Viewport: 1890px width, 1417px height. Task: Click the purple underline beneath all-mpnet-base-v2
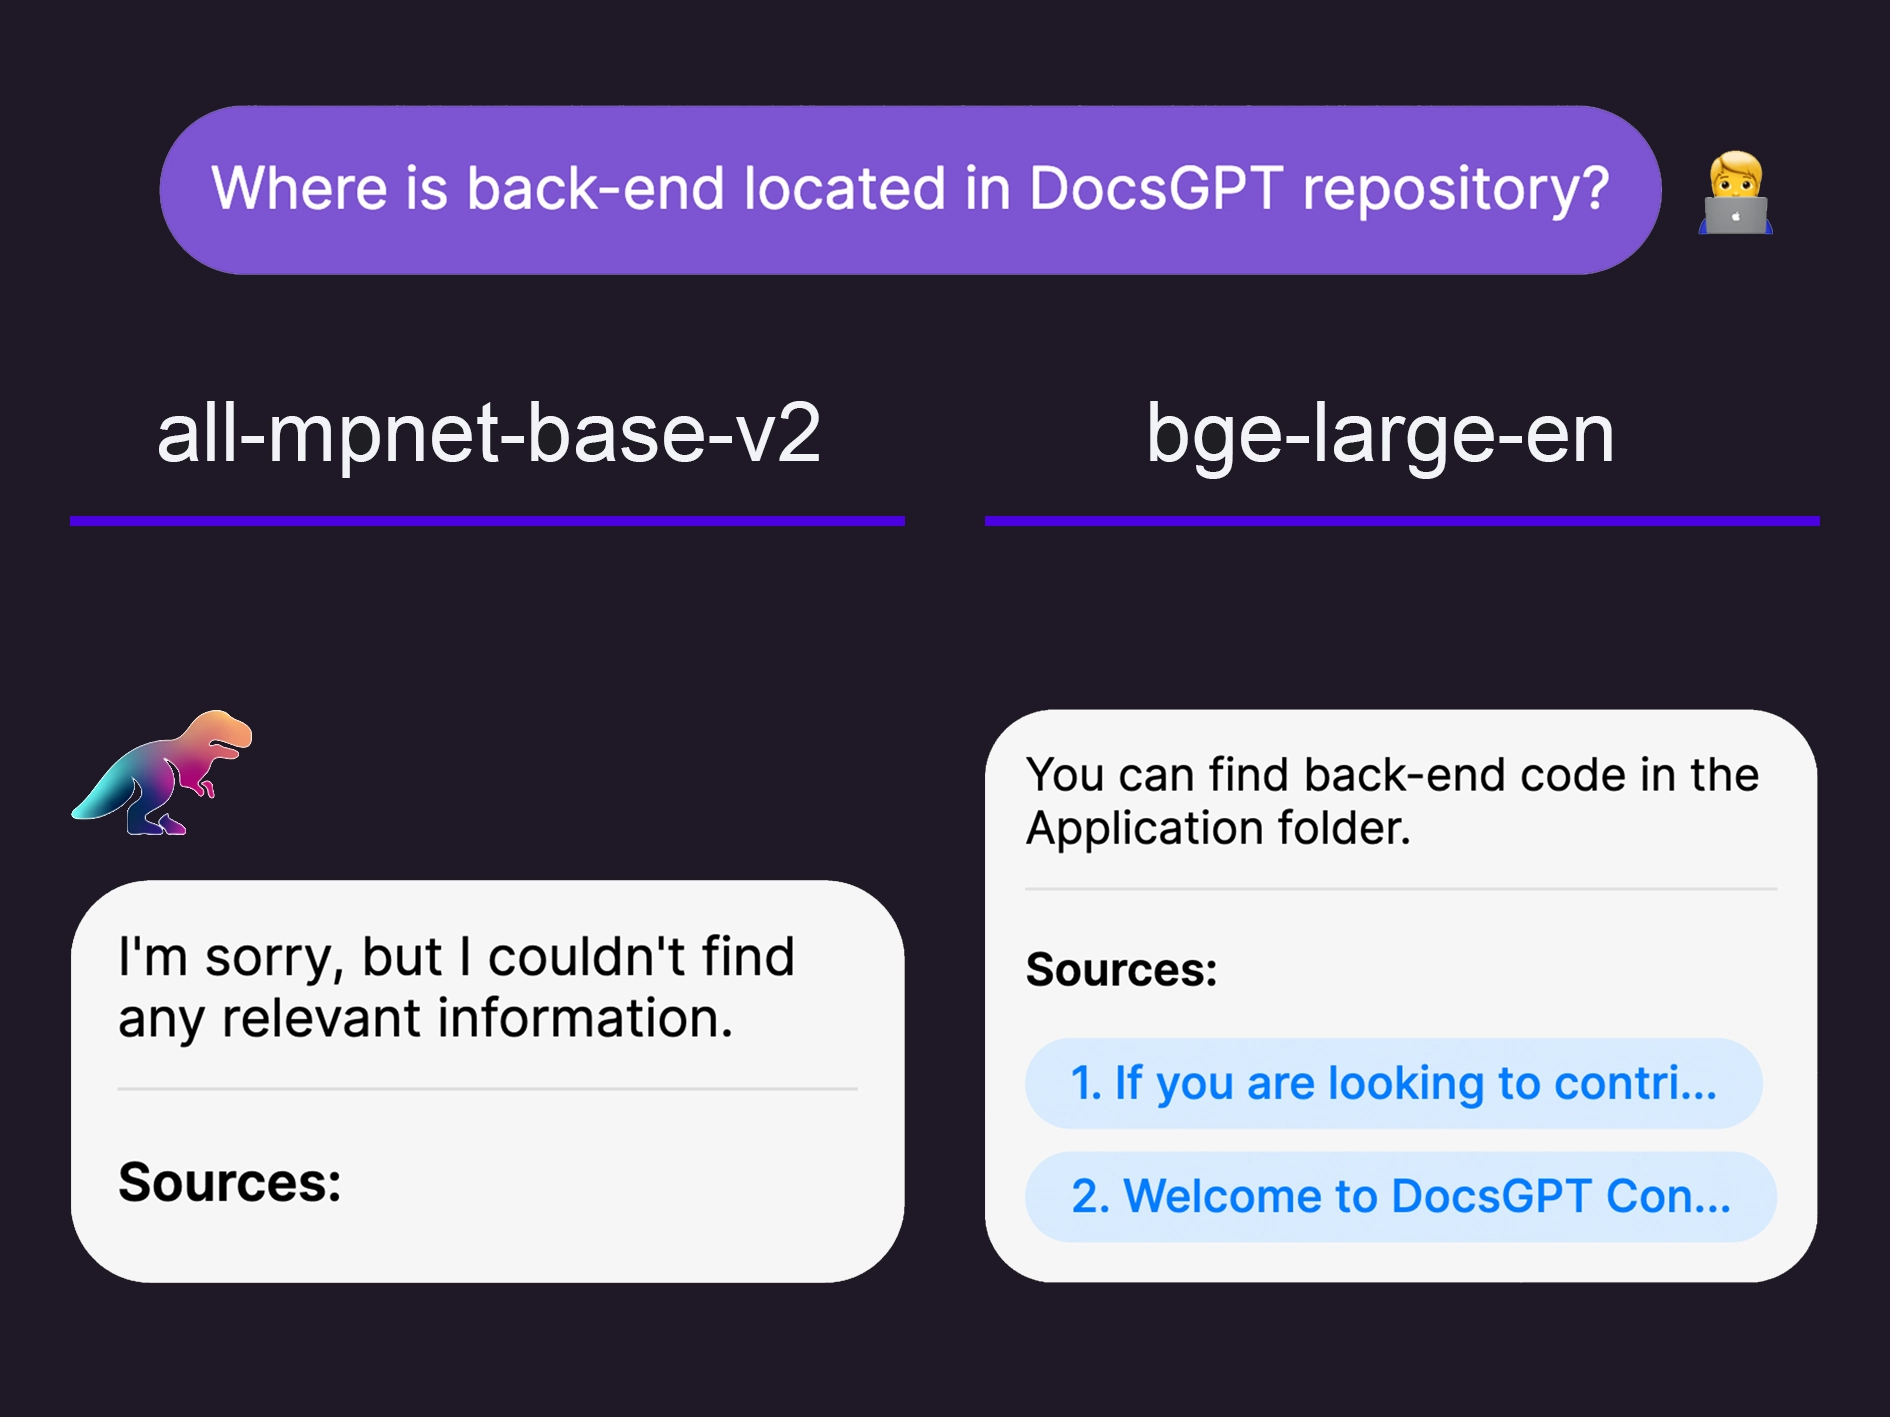tap(487, 521)
